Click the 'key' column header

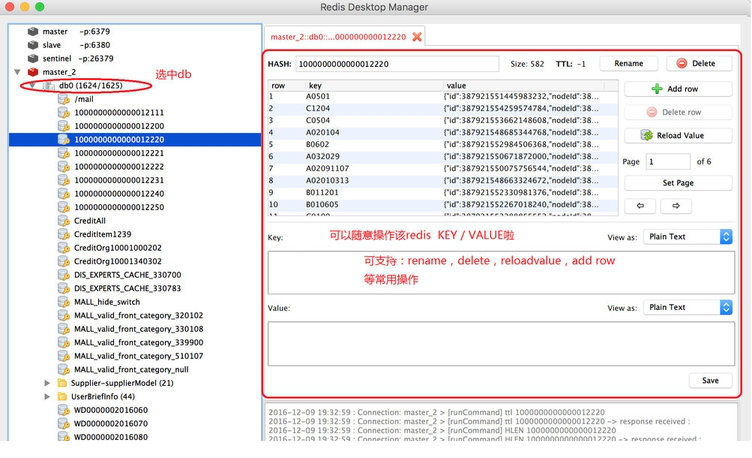[x=374, y=85]
